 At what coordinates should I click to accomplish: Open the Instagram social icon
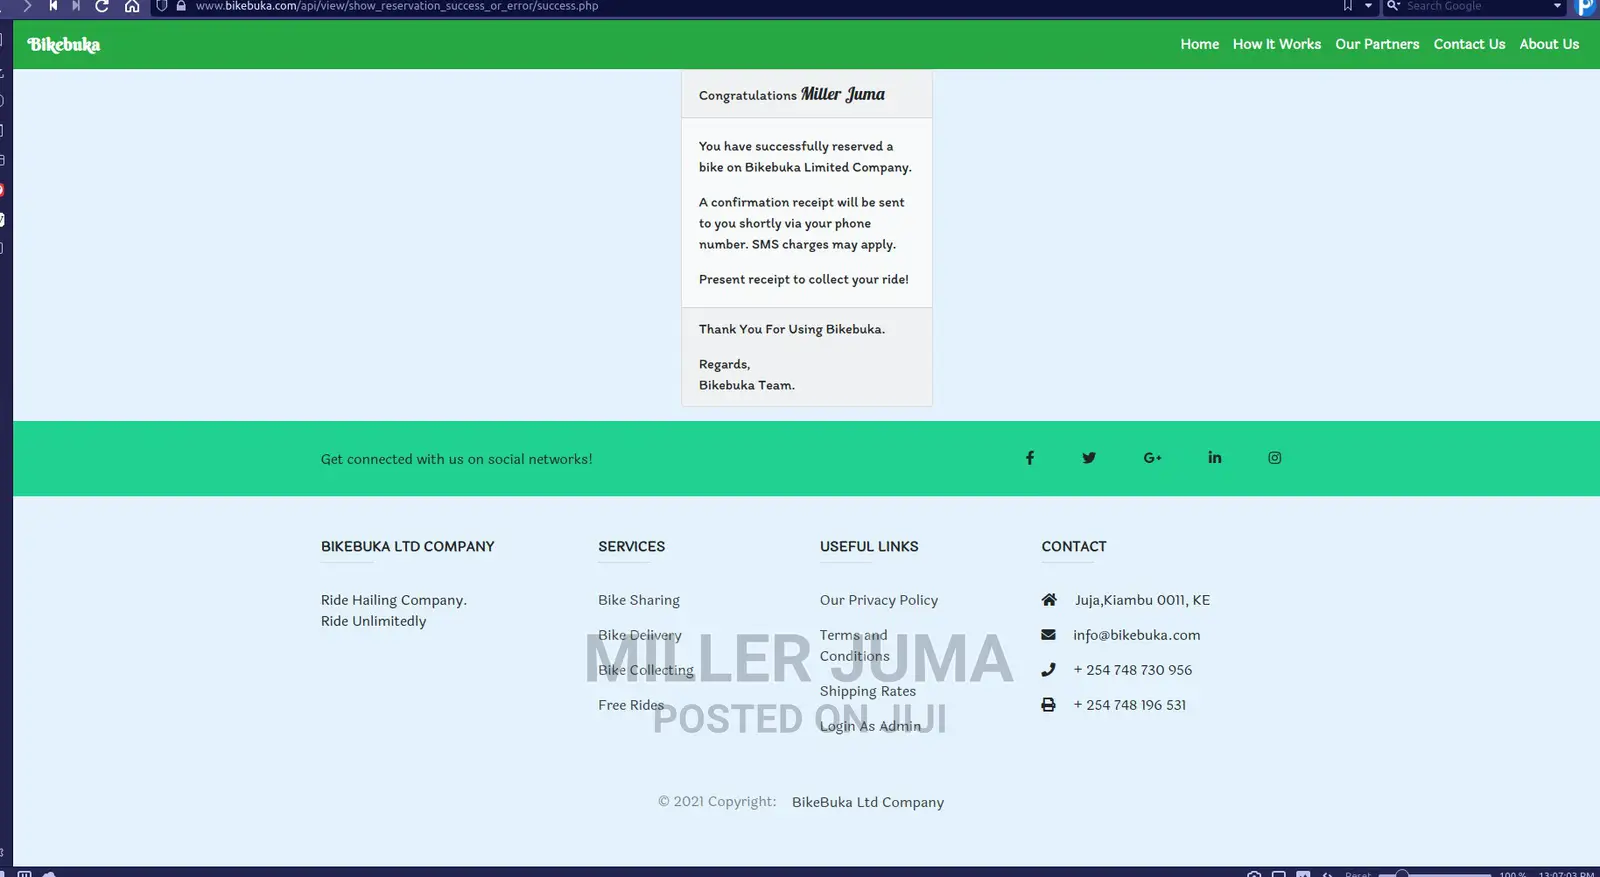coord(1275,458)
